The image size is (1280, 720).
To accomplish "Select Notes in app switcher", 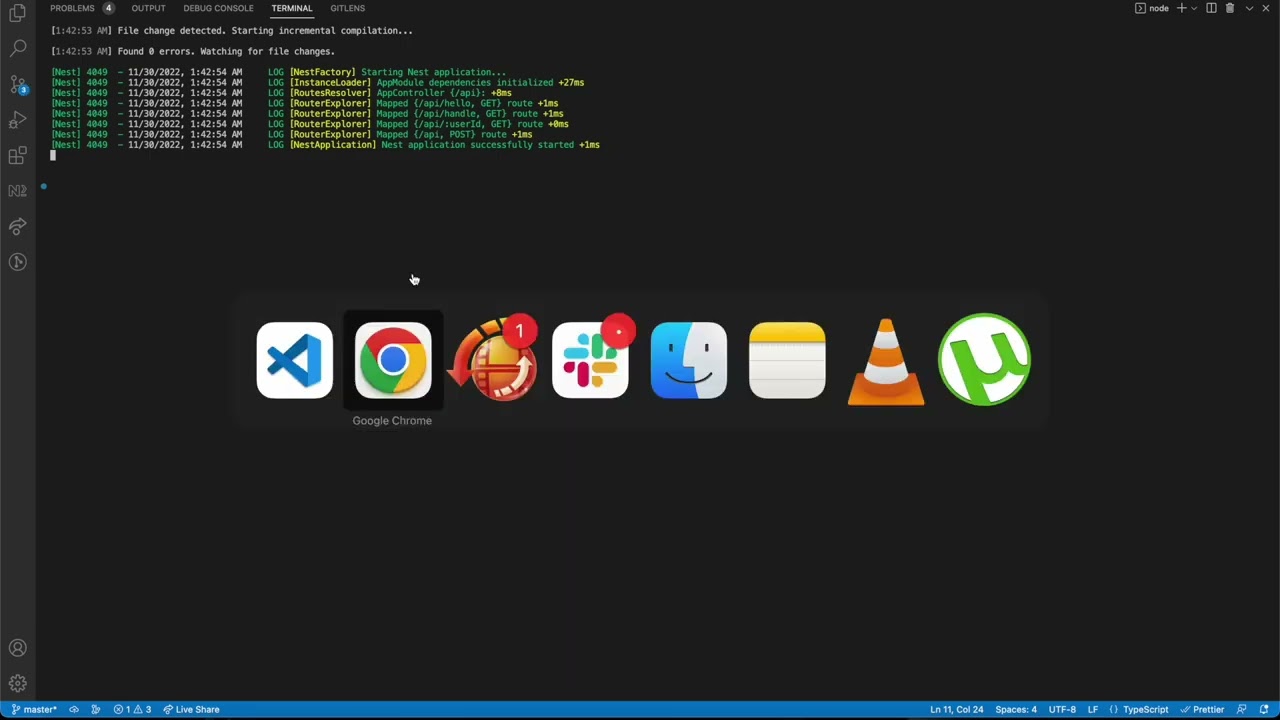I will coord(787,360).
